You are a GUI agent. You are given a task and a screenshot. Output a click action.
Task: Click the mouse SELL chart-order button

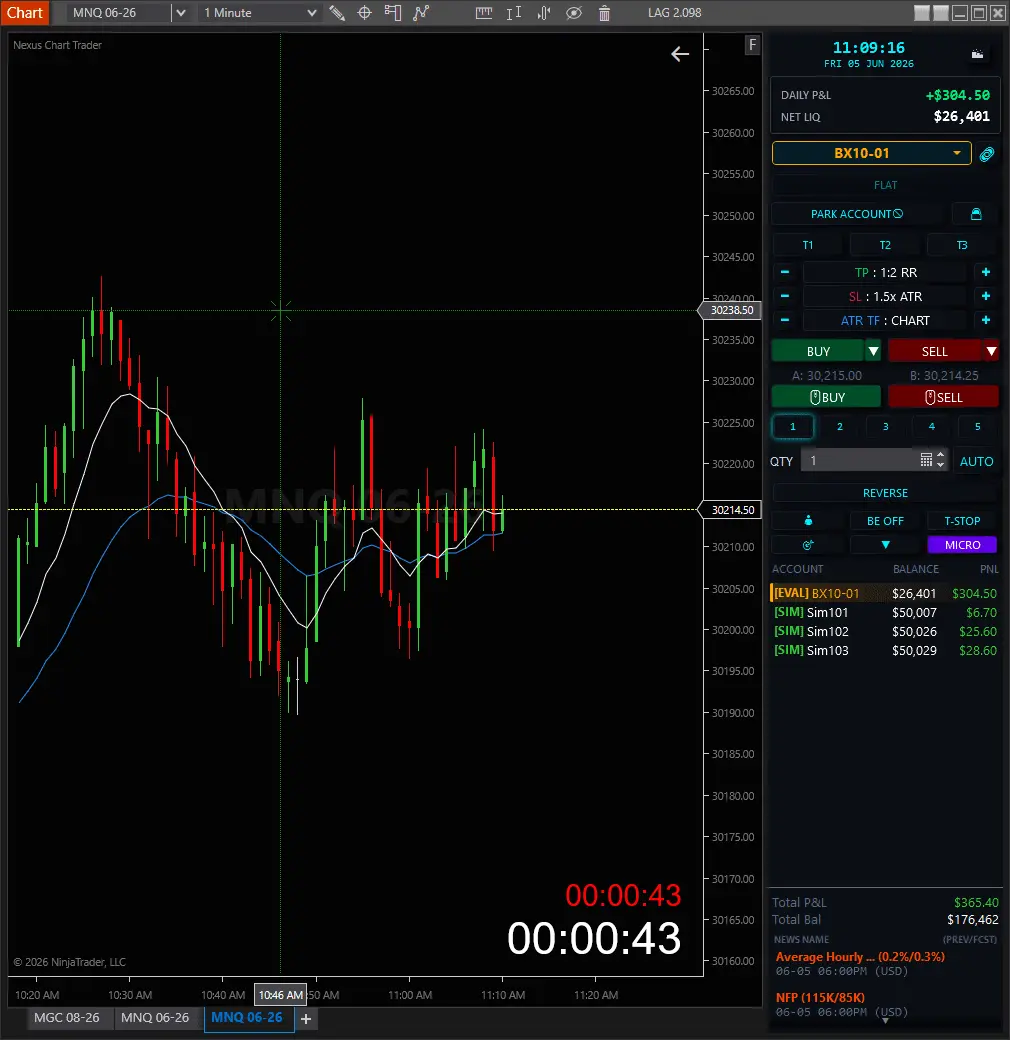(943, 397)
